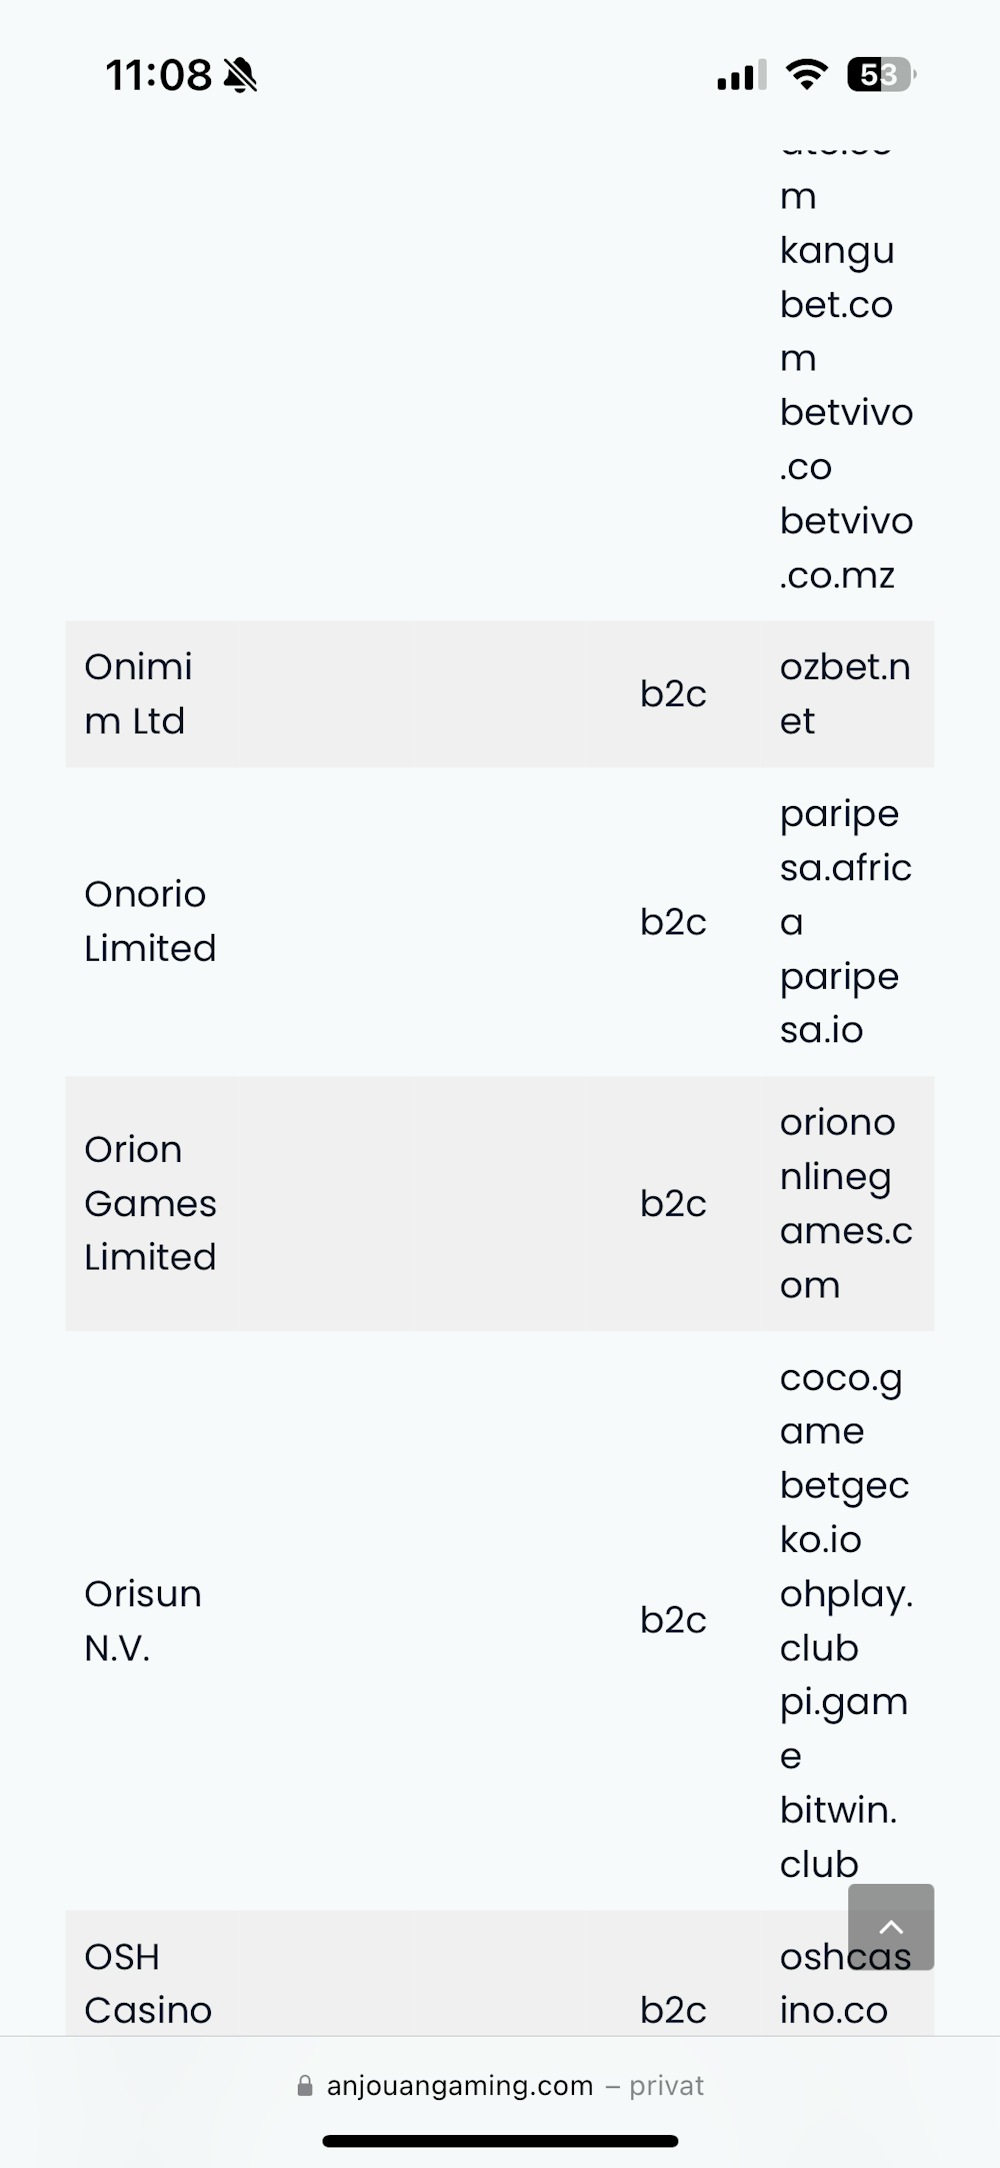Image resolution: width=1000 pixels, height=2168 pixels.
Task: Tap the Wi-Fi status icon
Action: (806, 74)
